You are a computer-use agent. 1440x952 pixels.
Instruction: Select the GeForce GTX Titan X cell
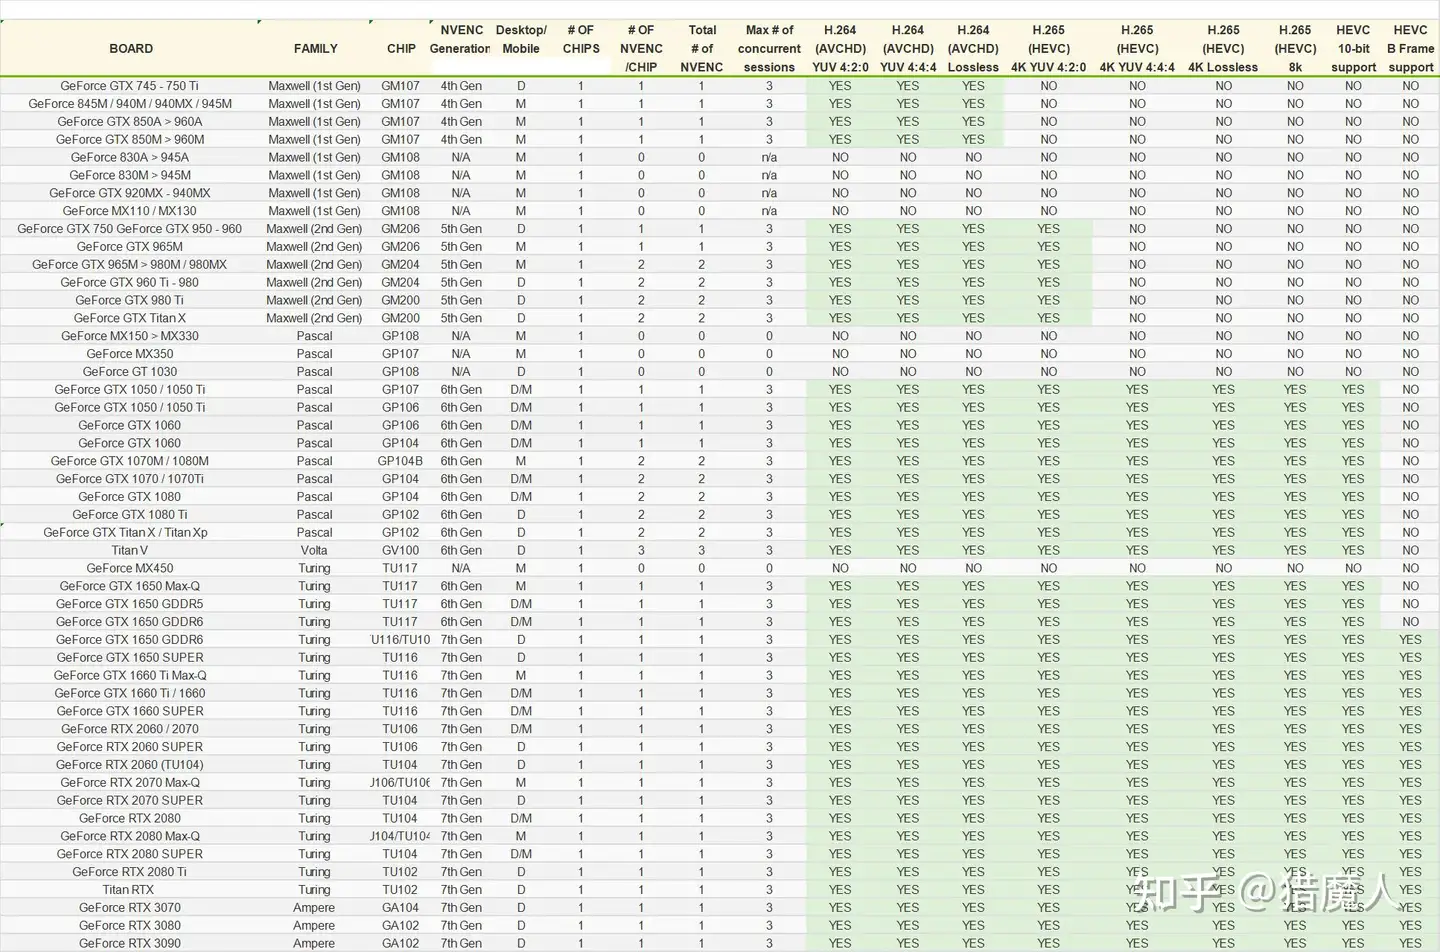[130, 319]
